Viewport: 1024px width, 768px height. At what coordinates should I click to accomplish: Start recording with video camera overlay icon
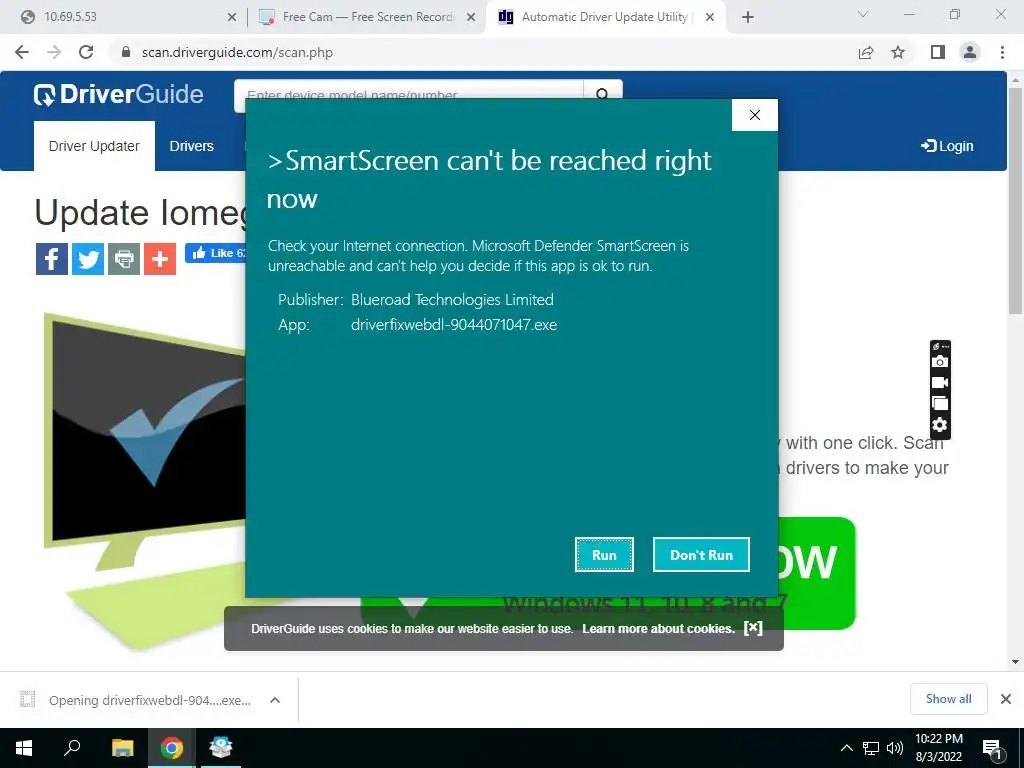940,382
